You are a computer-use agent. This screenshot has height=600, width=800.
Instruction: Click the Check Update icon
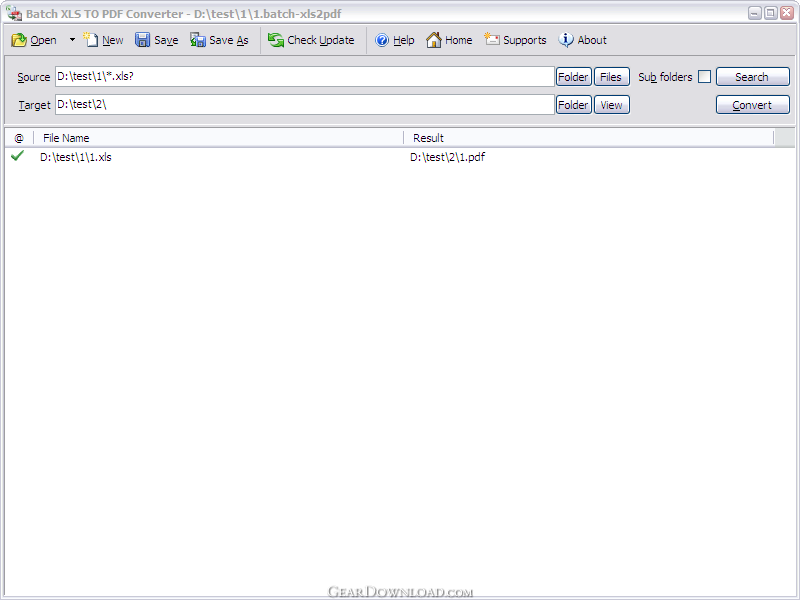(x=276, y=40)
